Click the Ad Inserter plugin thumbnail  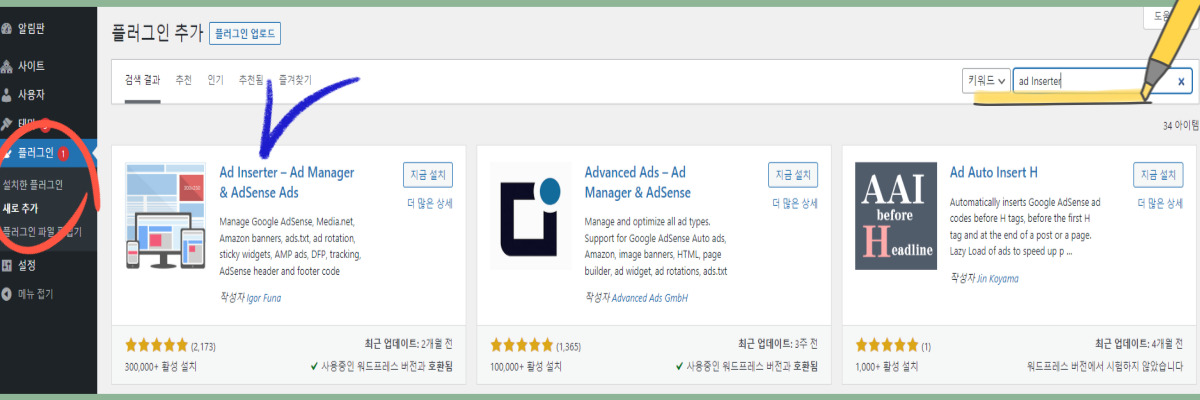pos(165,216)
